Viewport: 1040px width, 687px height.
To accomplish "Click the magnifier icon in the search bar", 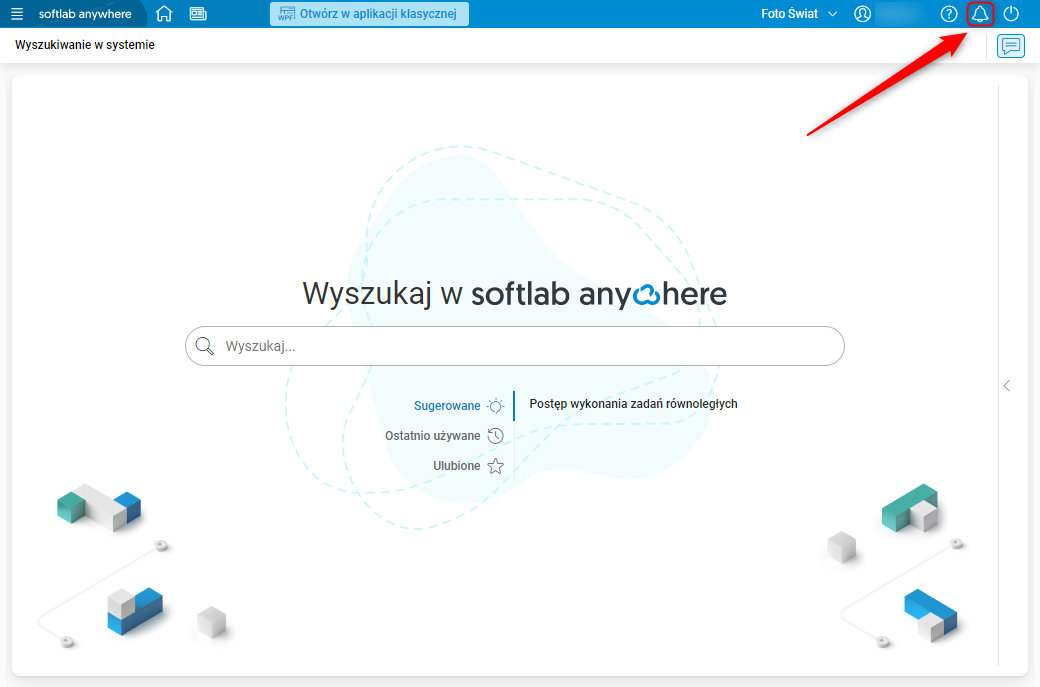I will [204, 345].
